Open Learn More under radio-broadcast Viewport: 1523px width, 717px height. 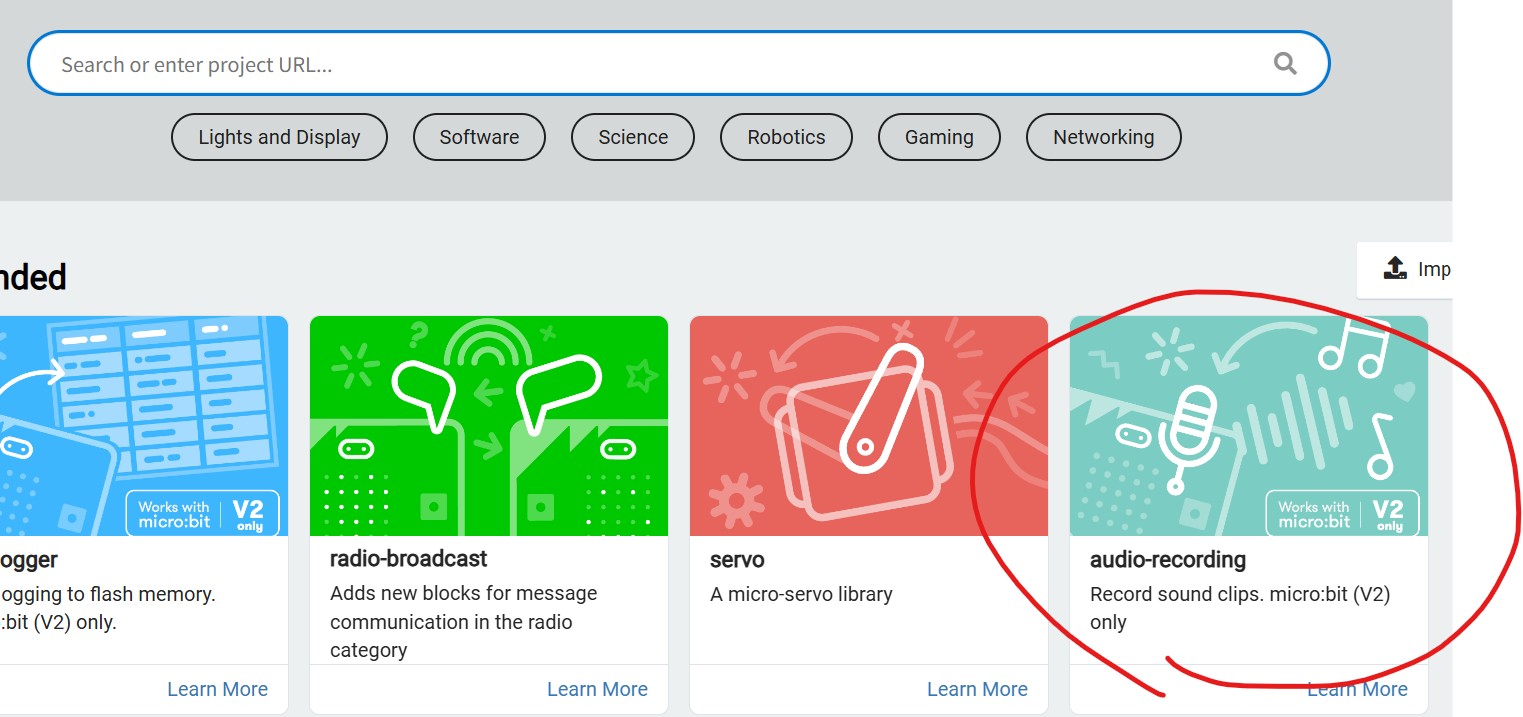tap(597, 689)
